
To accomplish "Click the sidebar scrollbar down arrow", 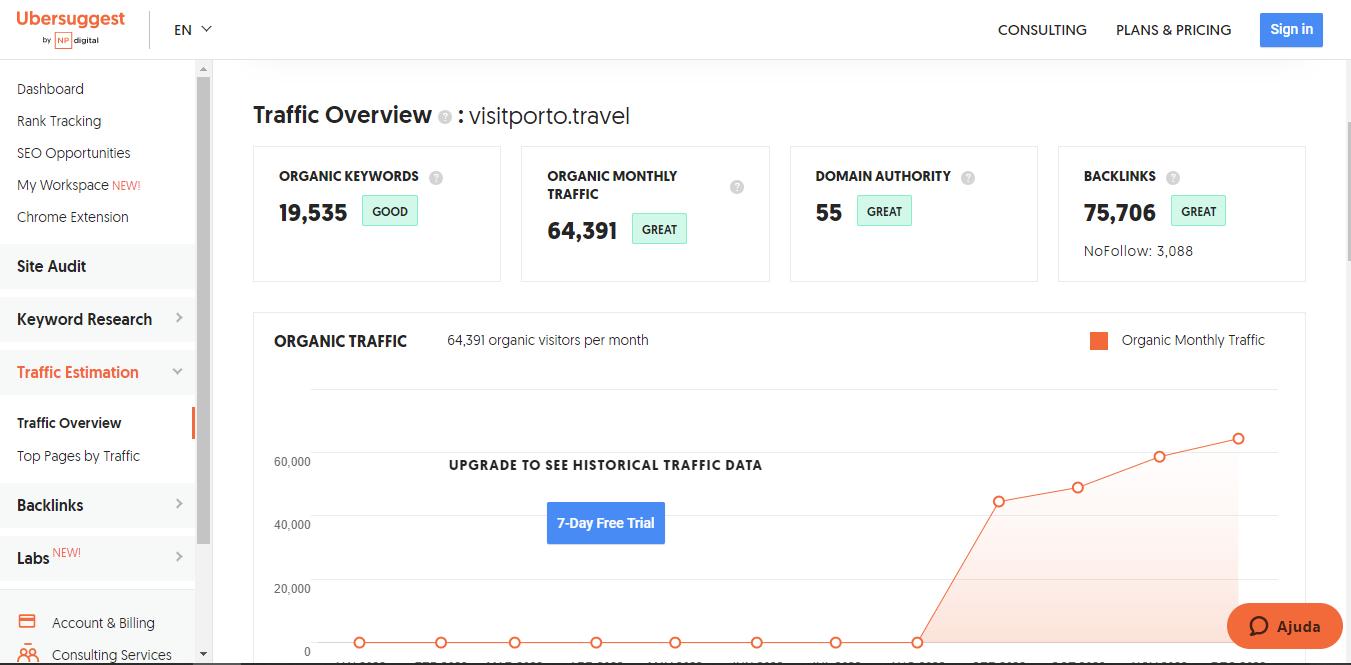I will [203, 654].
